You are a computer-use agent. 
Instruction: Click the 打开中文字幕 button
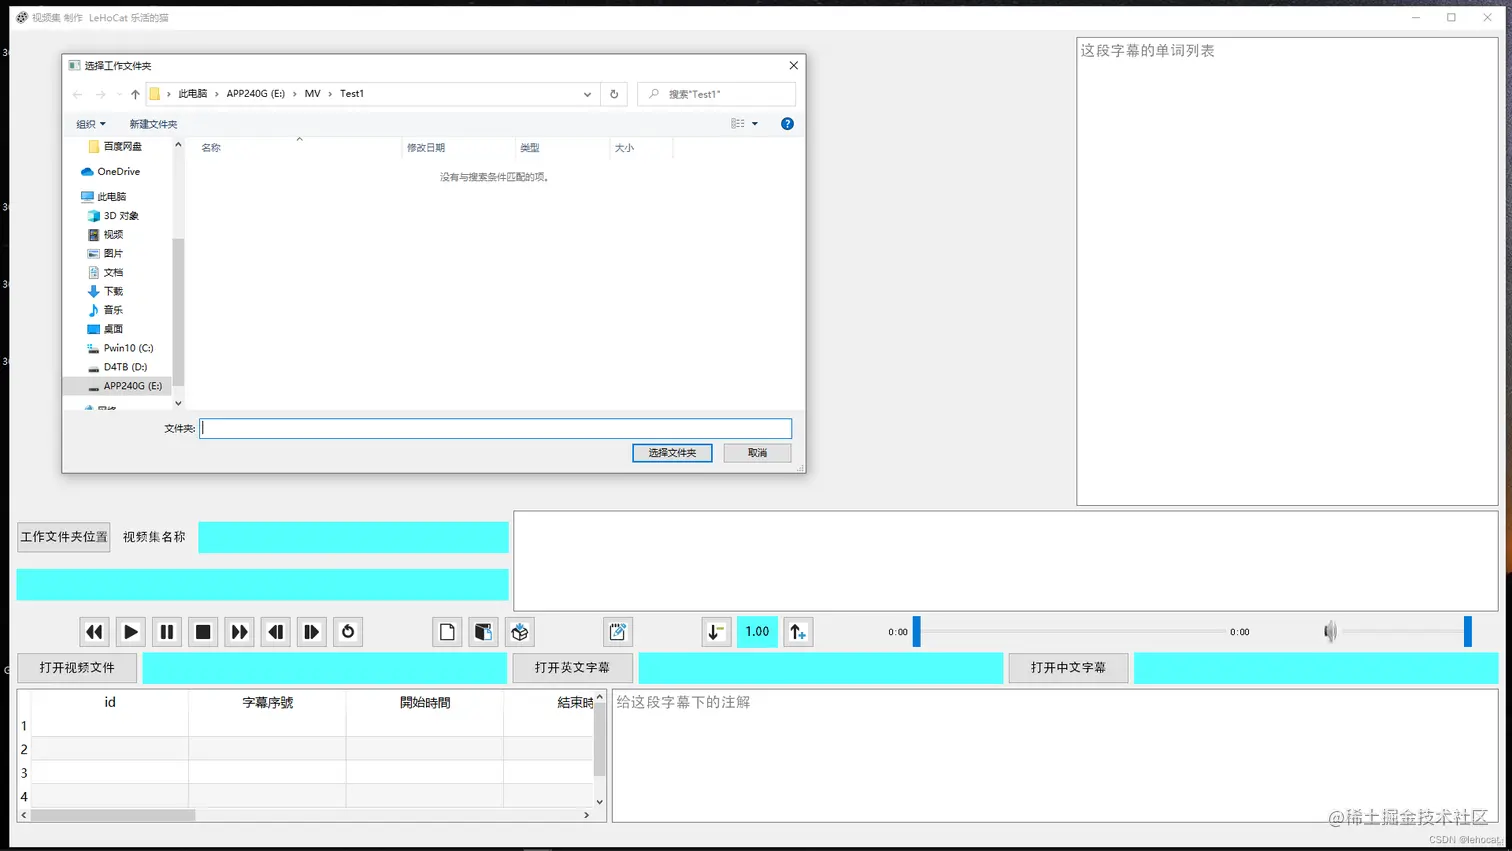1068,668
